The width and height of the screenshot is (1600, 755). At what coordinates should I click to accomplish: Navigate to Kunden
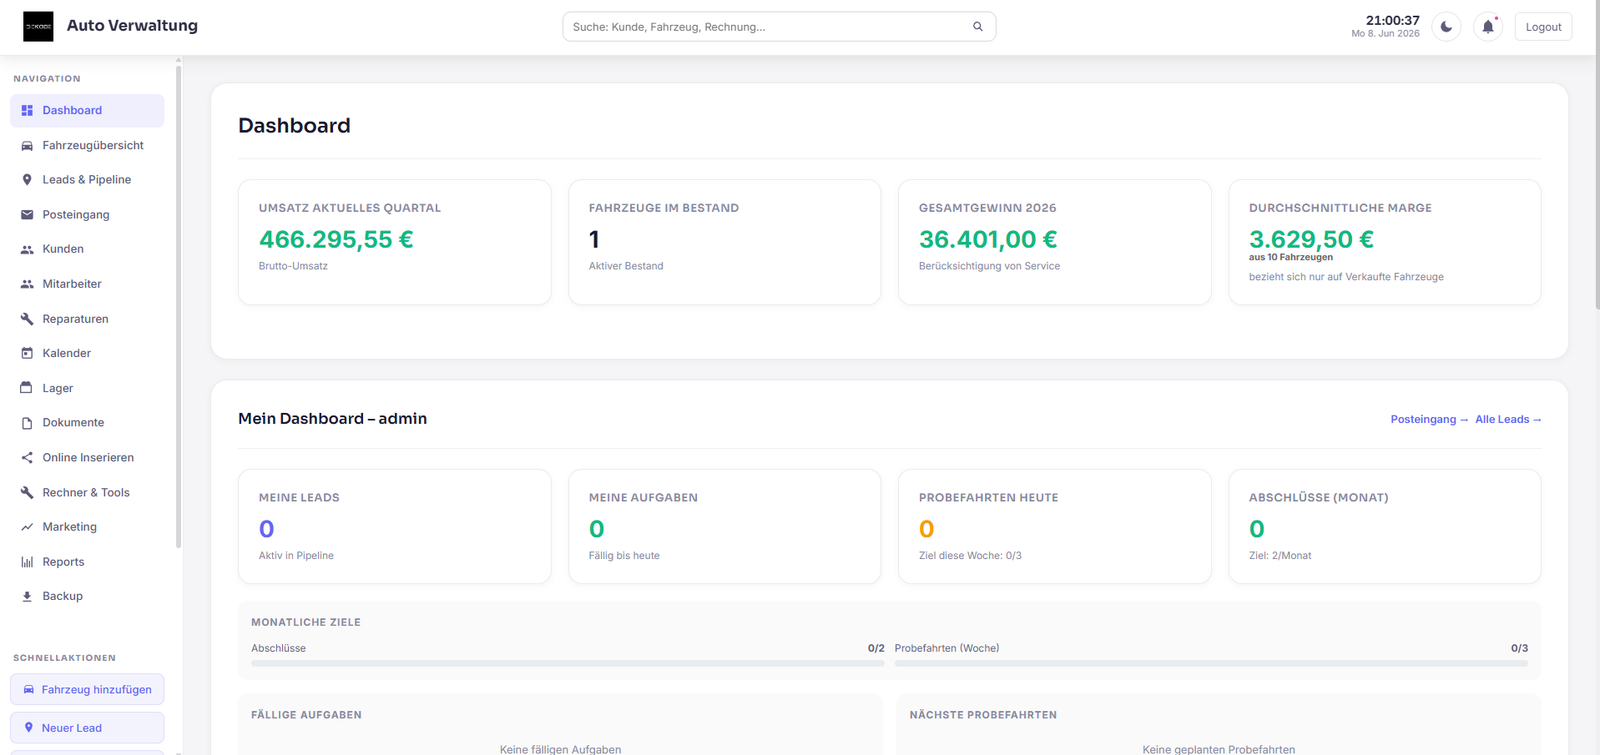[x=87, y=249]
